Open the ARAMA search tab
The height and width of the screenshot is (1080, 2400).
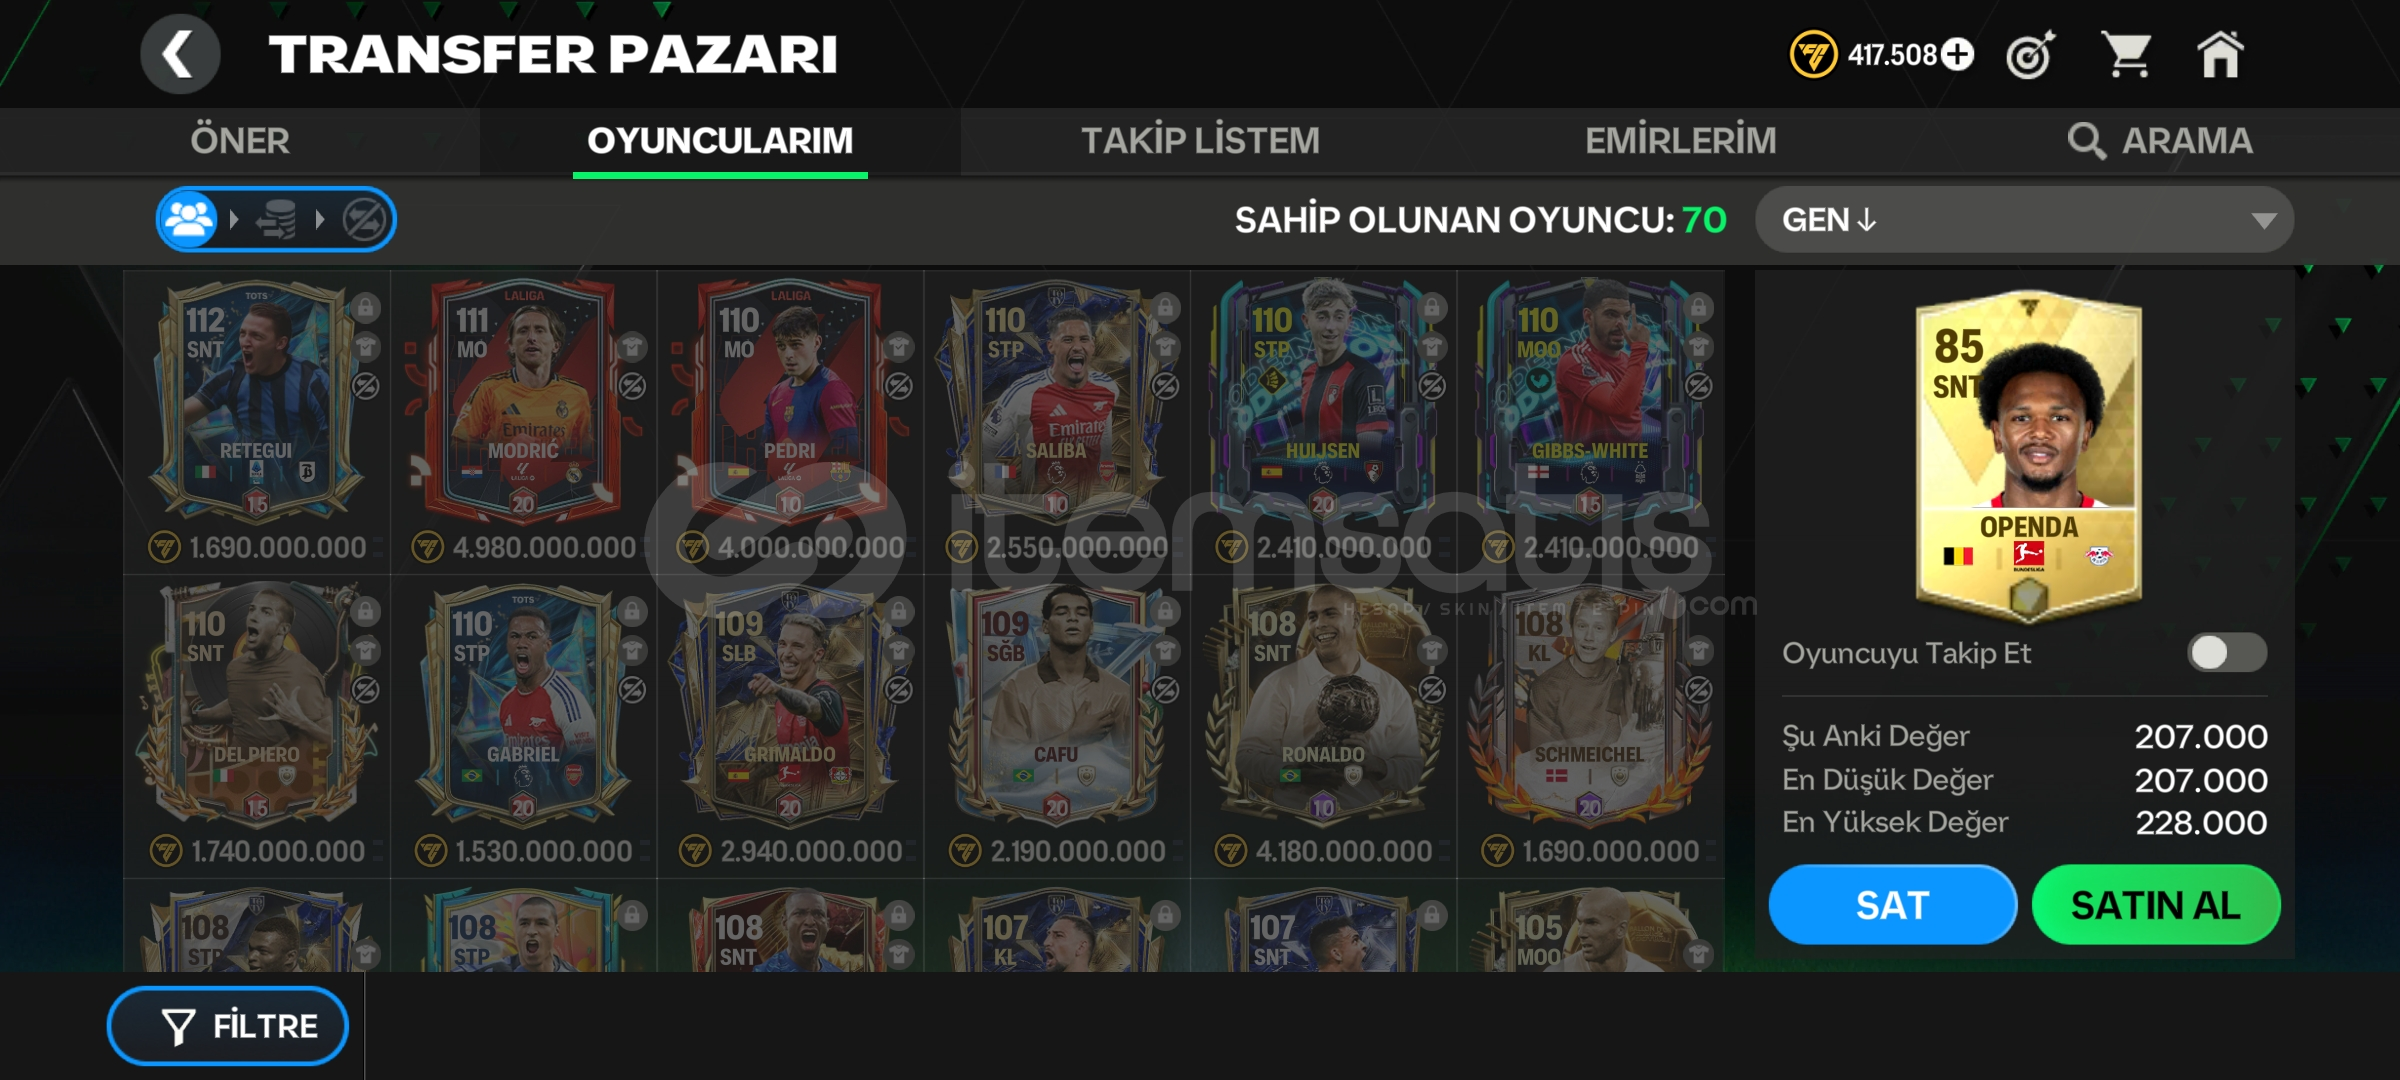(x=2160, y=141)
